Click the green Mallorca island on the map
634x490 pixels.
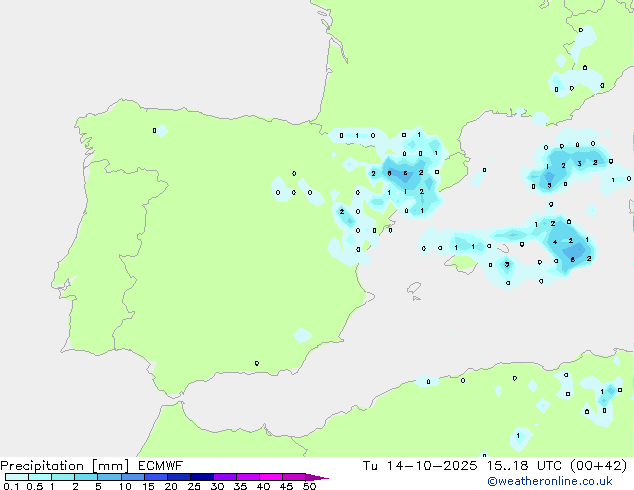click(x=462, y=262)
